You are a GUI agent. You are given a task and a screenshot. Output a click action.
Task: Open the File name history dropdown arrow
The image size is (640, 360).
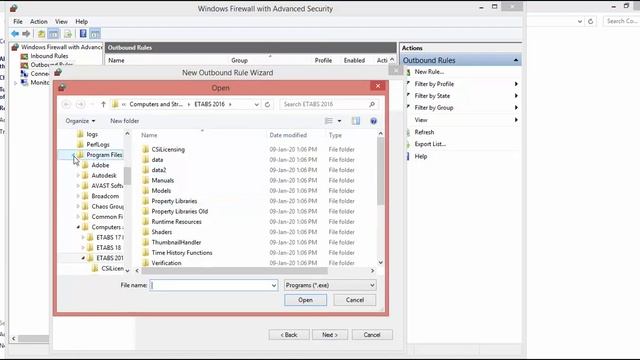coord(274,285)
